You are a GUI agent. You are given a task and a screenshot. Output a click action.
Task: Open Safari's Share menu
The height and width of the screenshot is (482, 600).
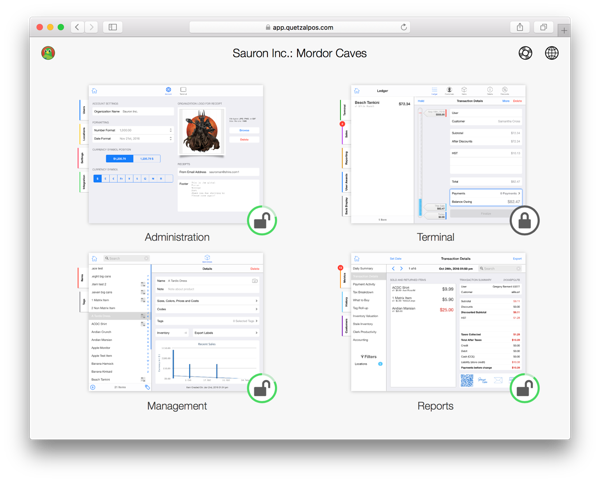[x=520, y=27]
